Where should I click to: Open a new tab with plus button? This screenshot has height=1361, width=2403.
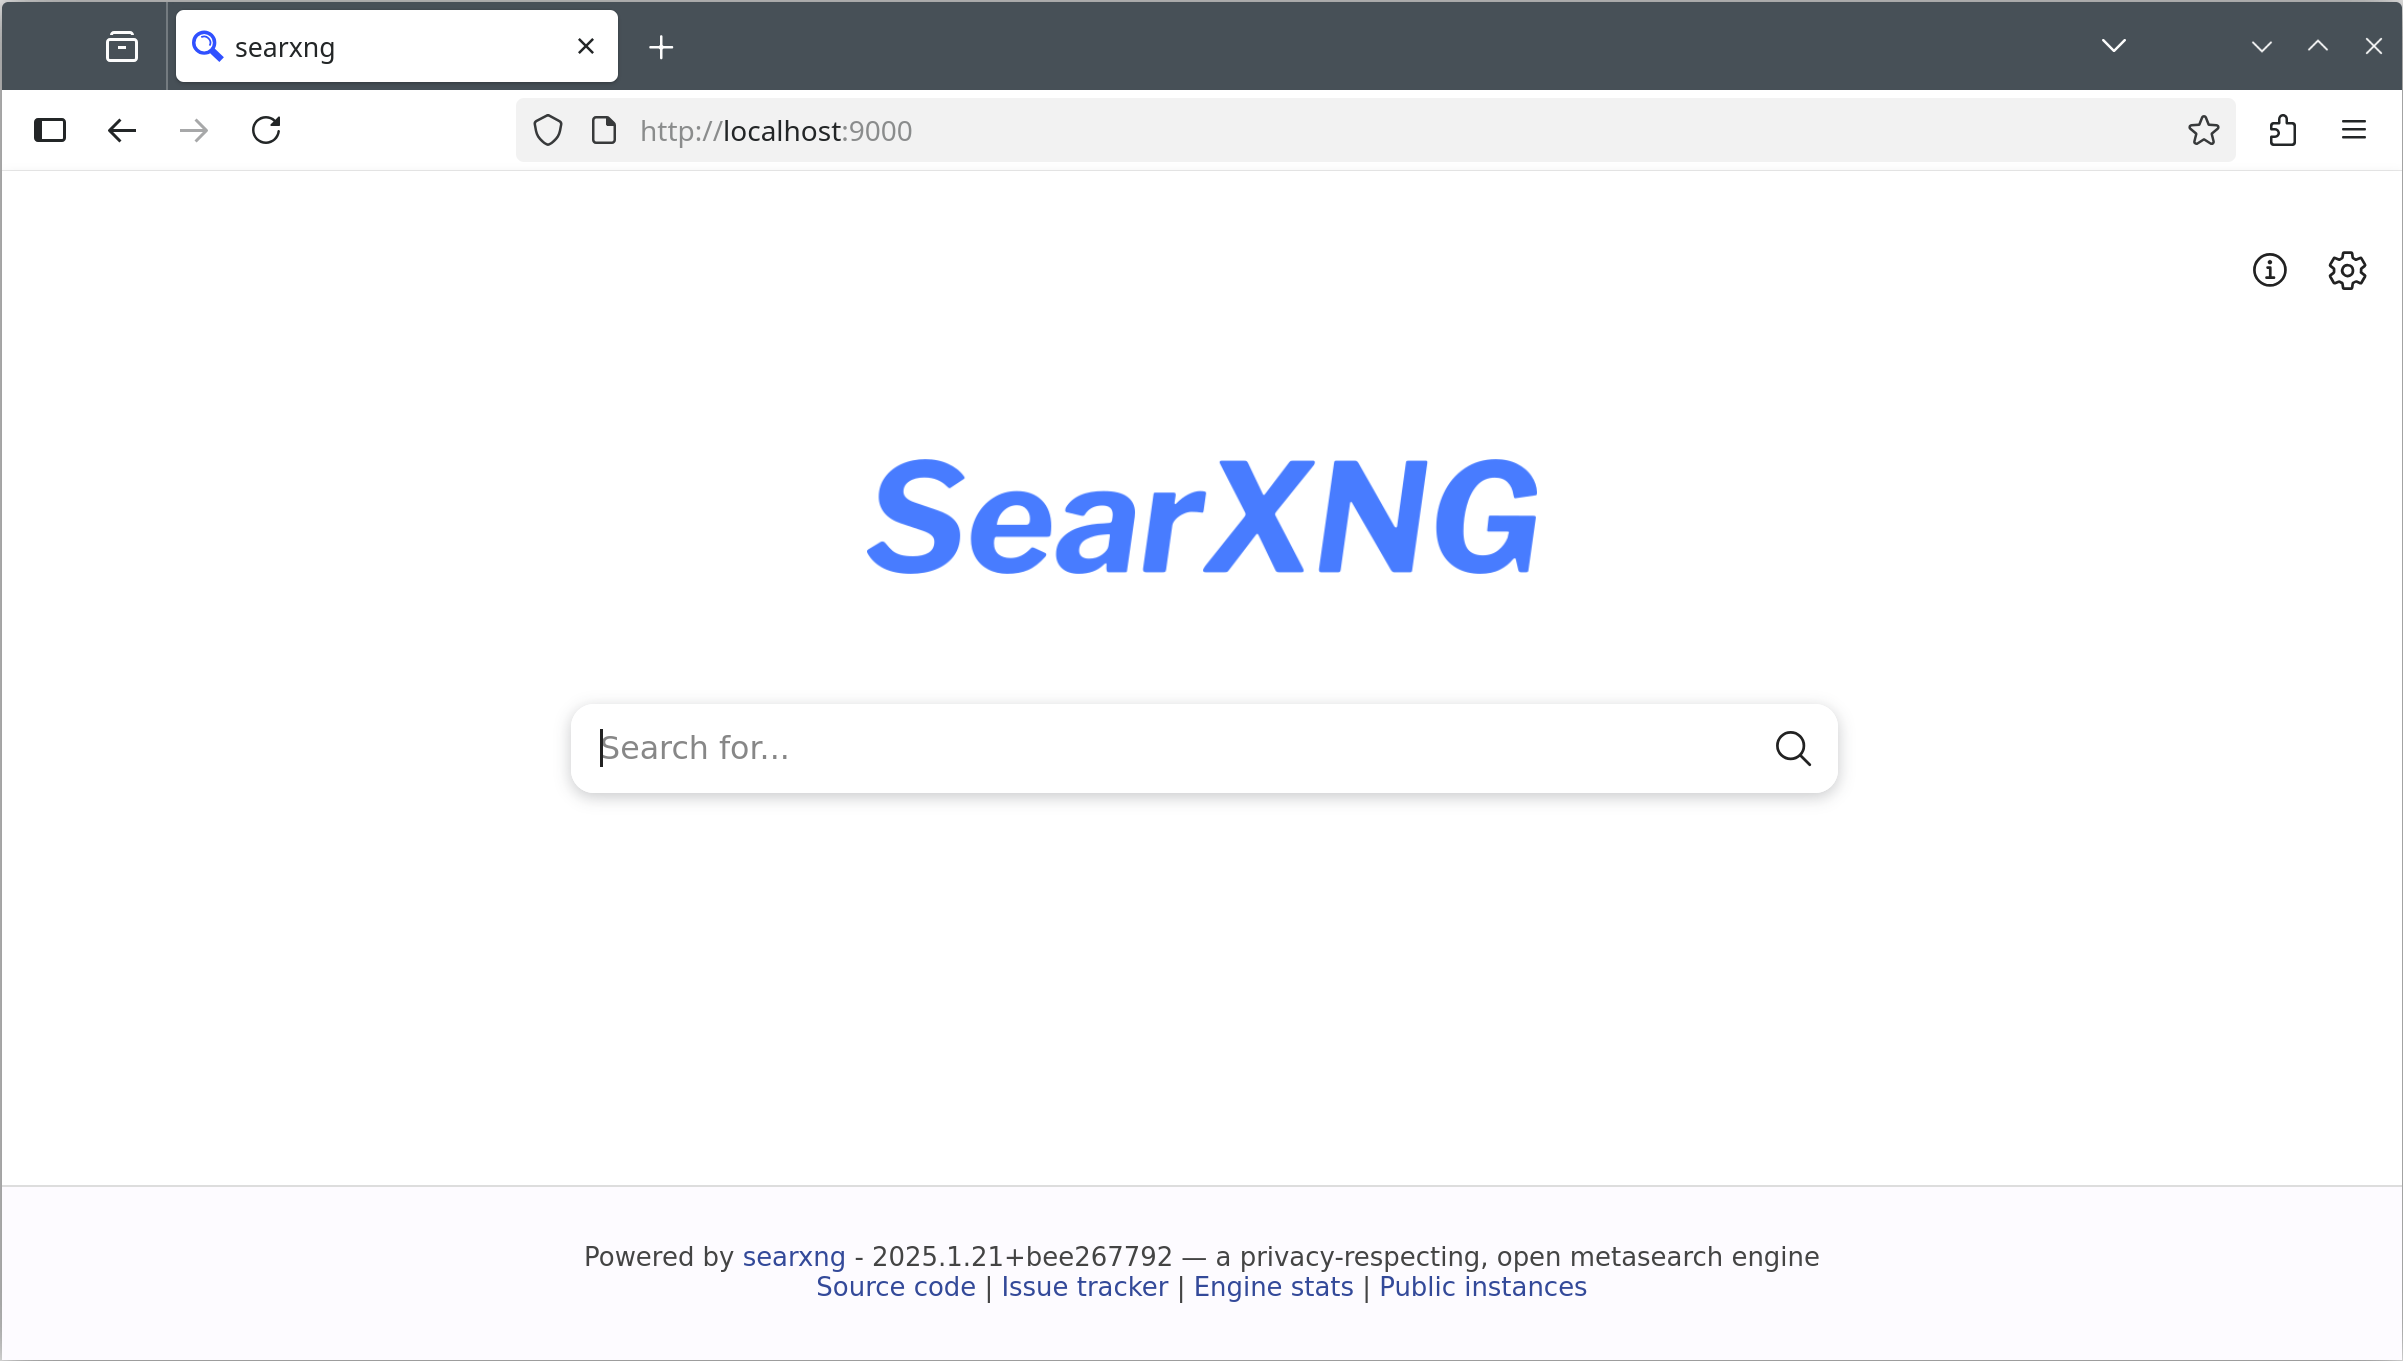point(661,46)
